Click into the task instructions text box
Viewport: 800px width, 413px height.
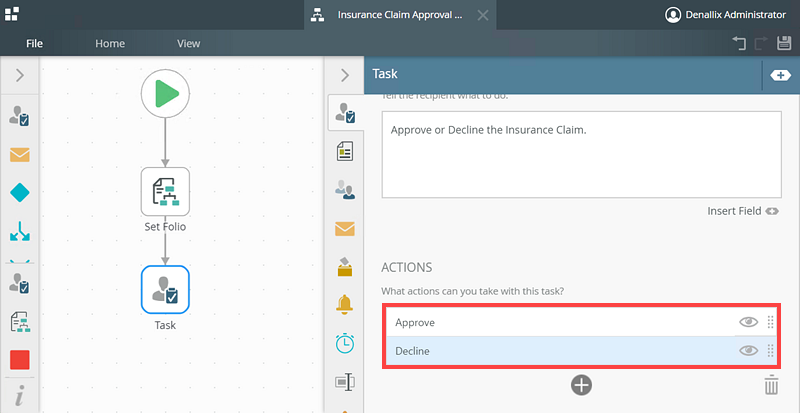(x=580, y=155)
